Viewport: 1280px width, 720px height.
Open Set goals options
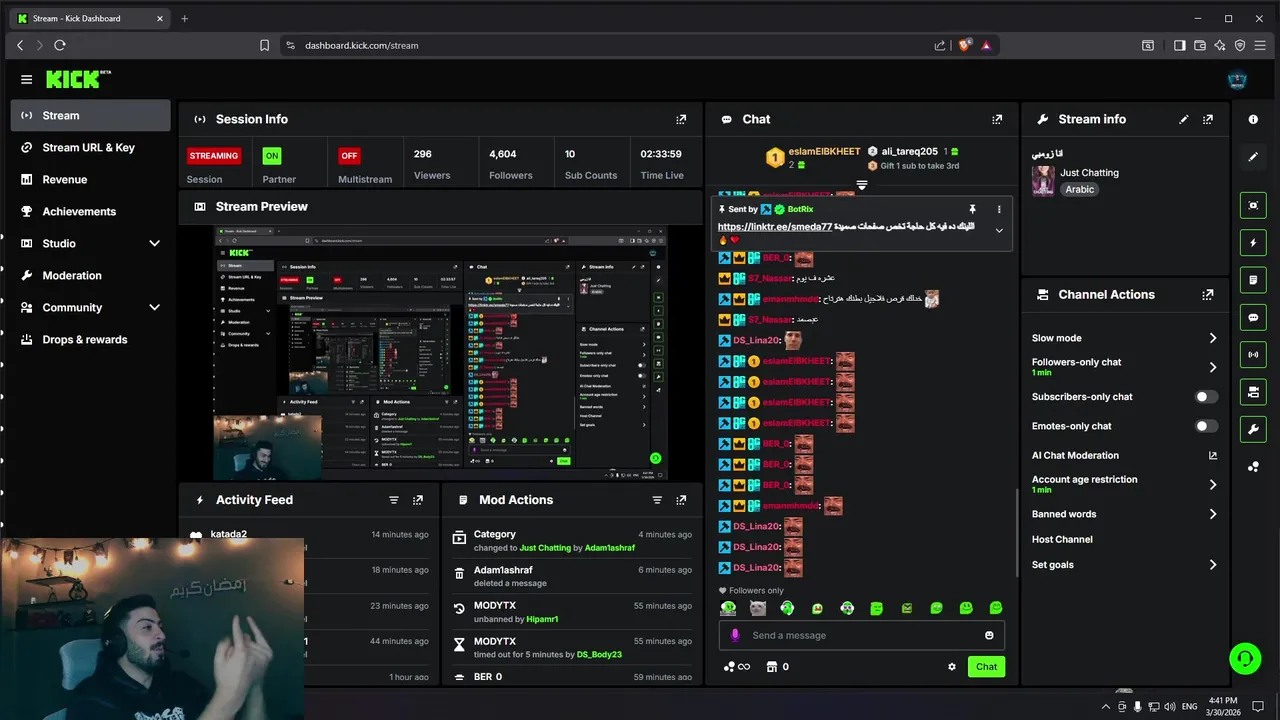pyautogui.click(x=1125, y=565)
